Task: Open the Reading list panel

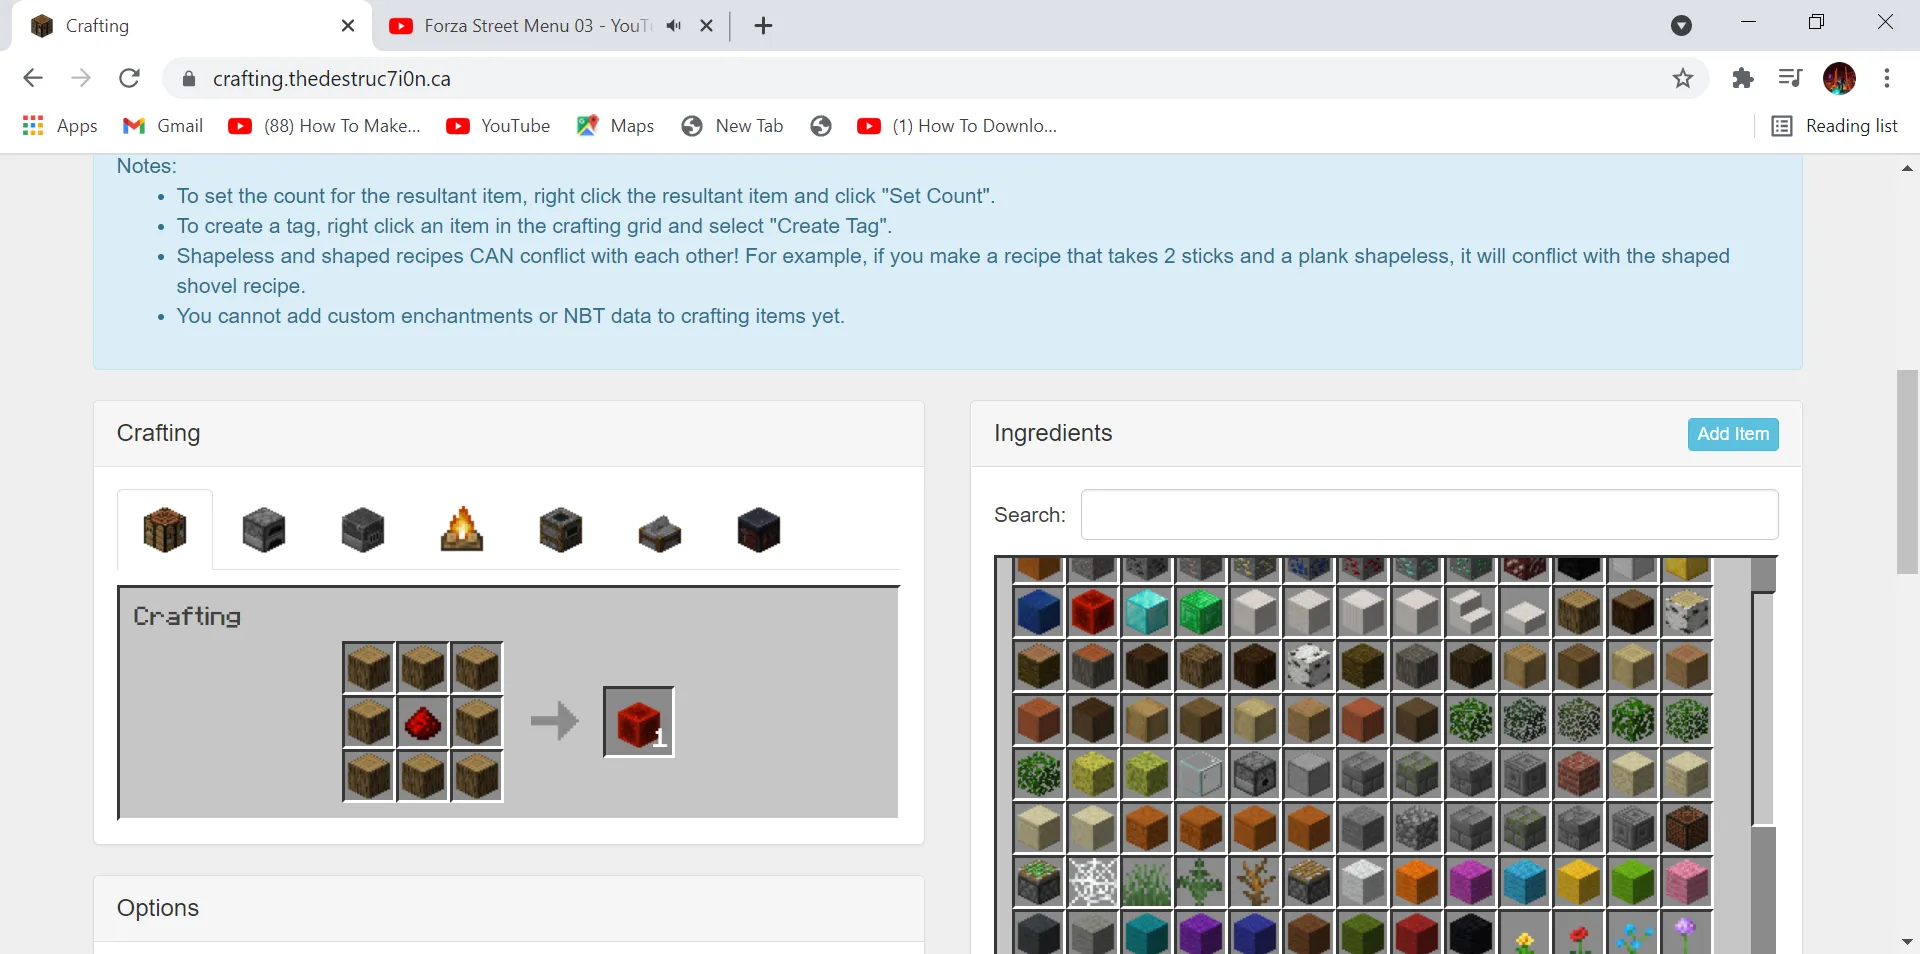Action: coord(1836,126)
